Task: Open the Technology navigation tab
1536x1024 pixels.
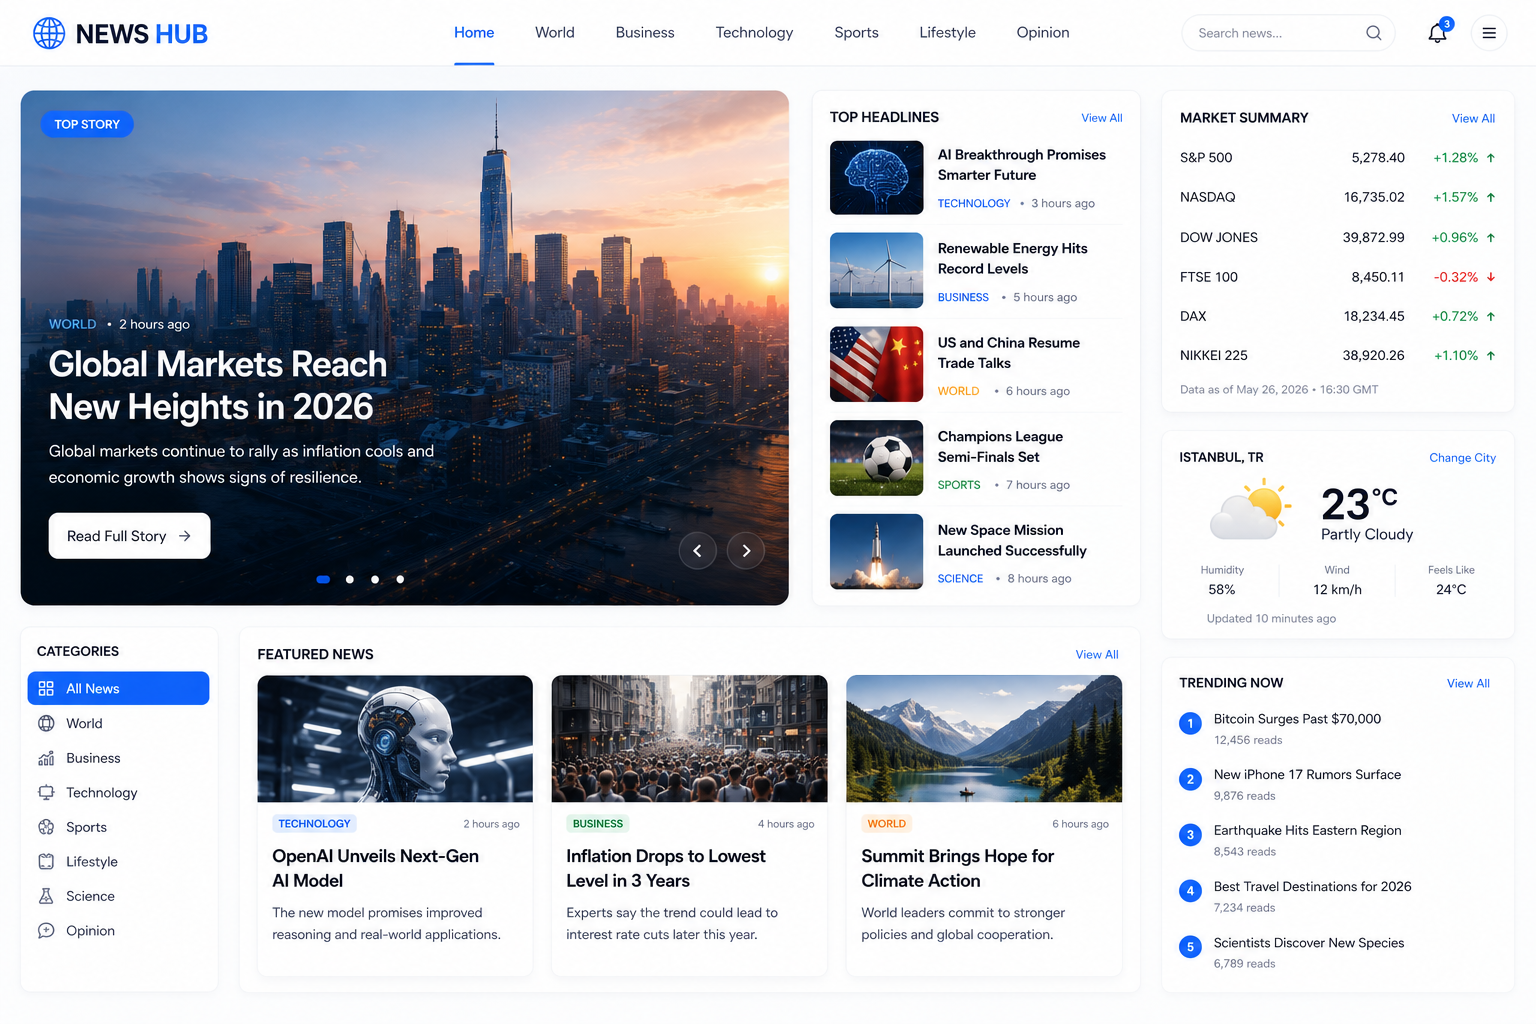Action: [x=754, y=33]
